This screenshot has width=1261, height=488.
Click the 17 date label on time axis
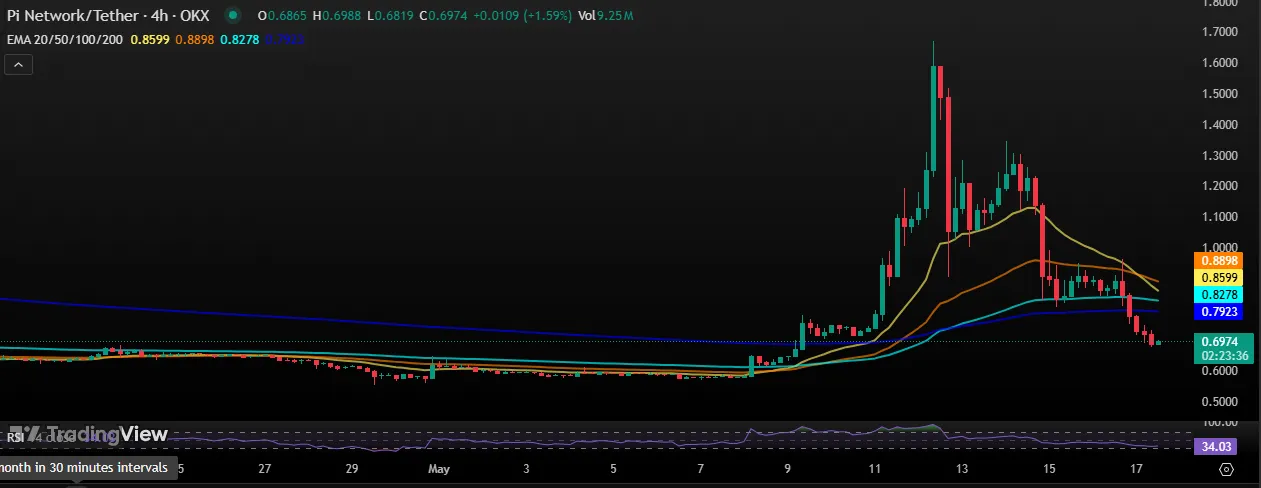coord(1137,468)
